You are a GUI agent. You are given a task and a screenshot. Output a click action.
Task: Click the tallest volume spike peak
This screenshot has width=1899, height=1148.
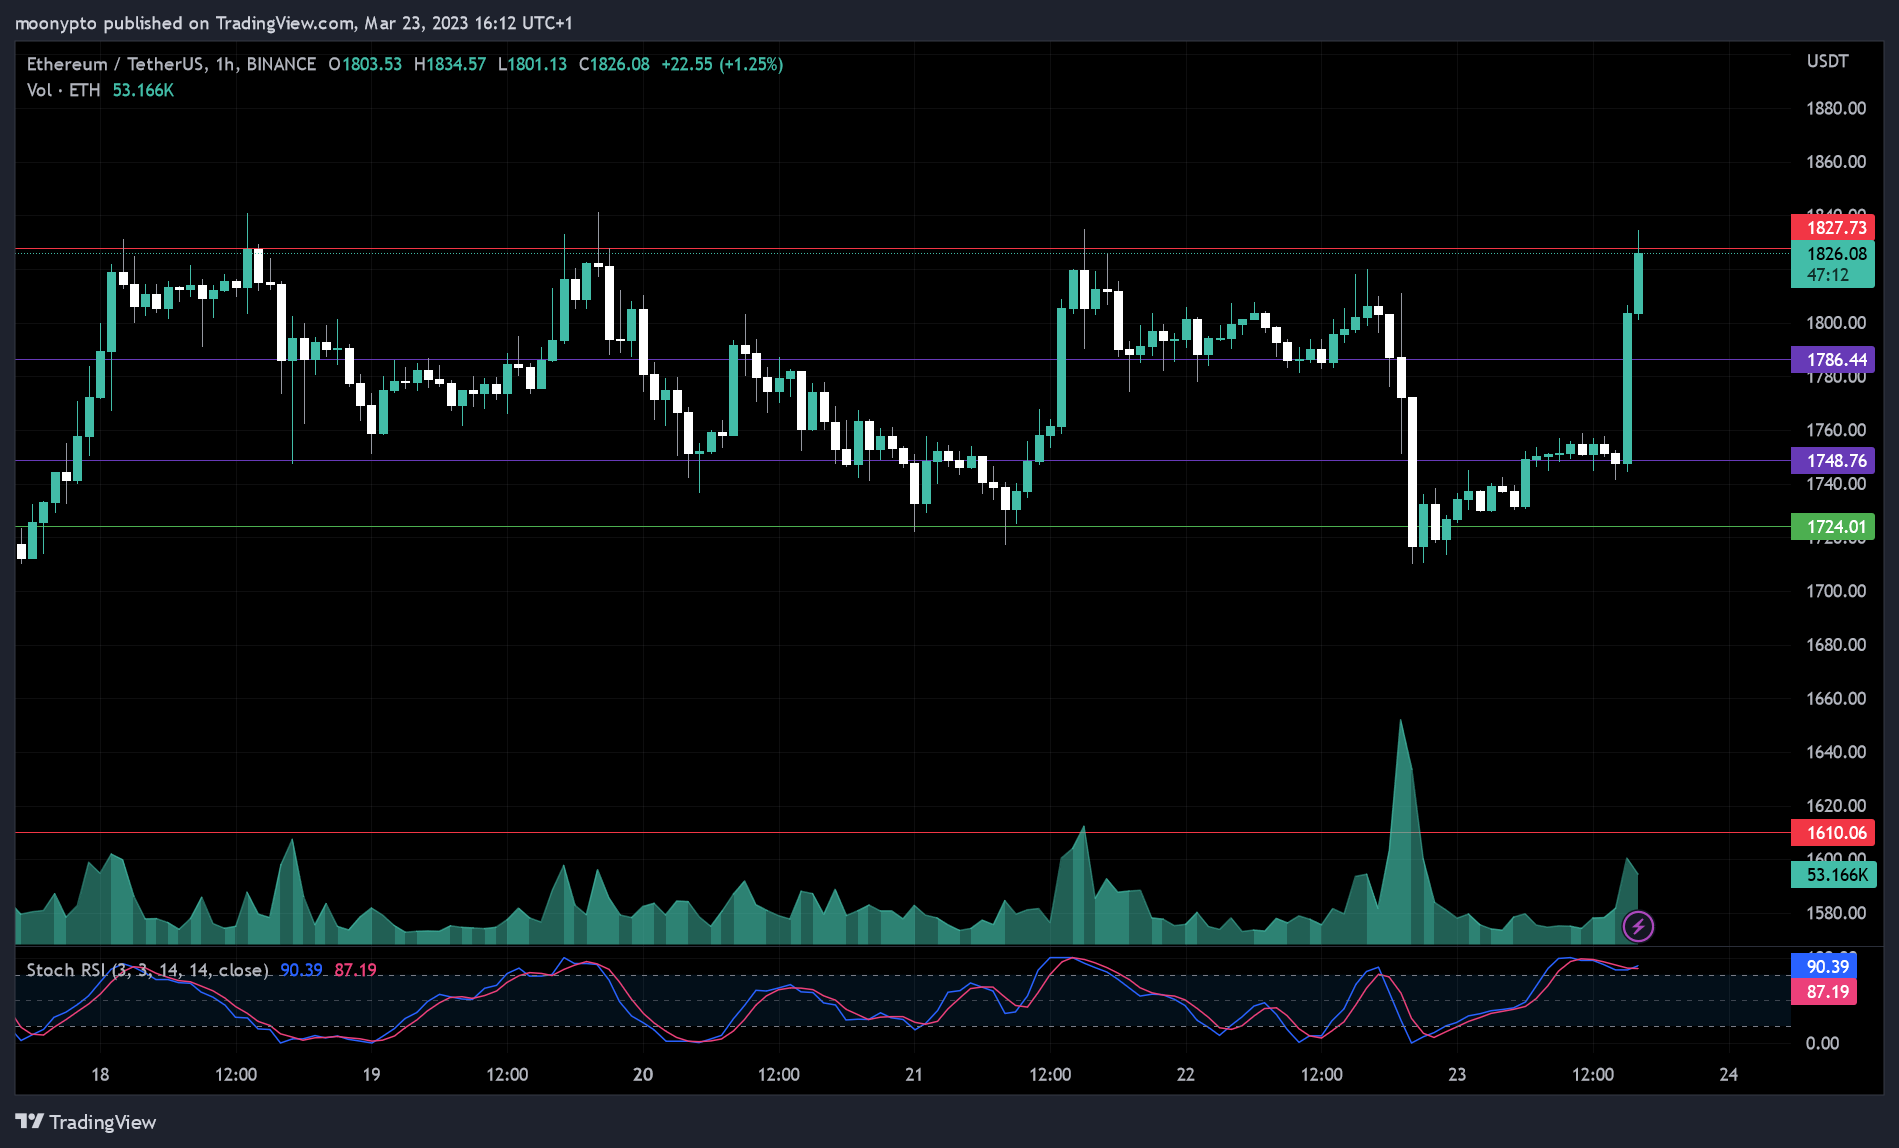[x=1400, y=722]
